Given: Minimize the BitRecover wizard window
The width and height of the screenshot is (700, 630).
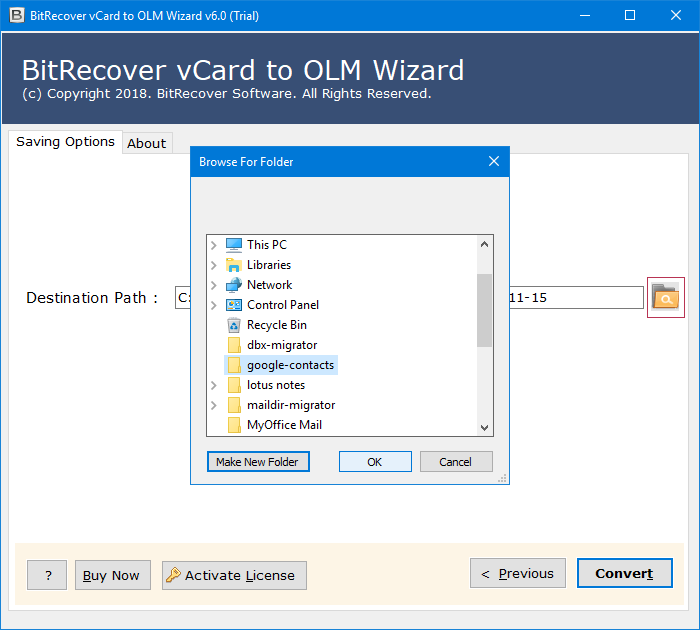Looking at the screenshot, I should pos(585,16).
